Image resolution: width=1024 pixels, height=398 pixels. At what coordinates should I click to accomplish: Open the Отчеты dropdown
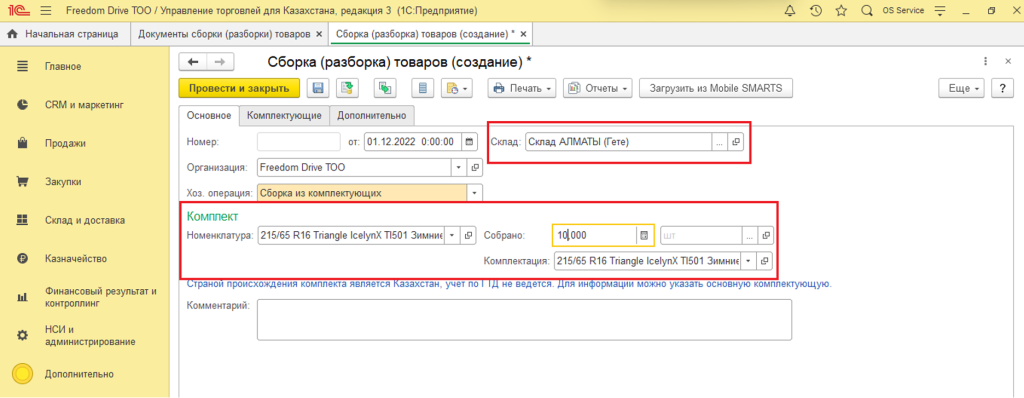(598, 88)
